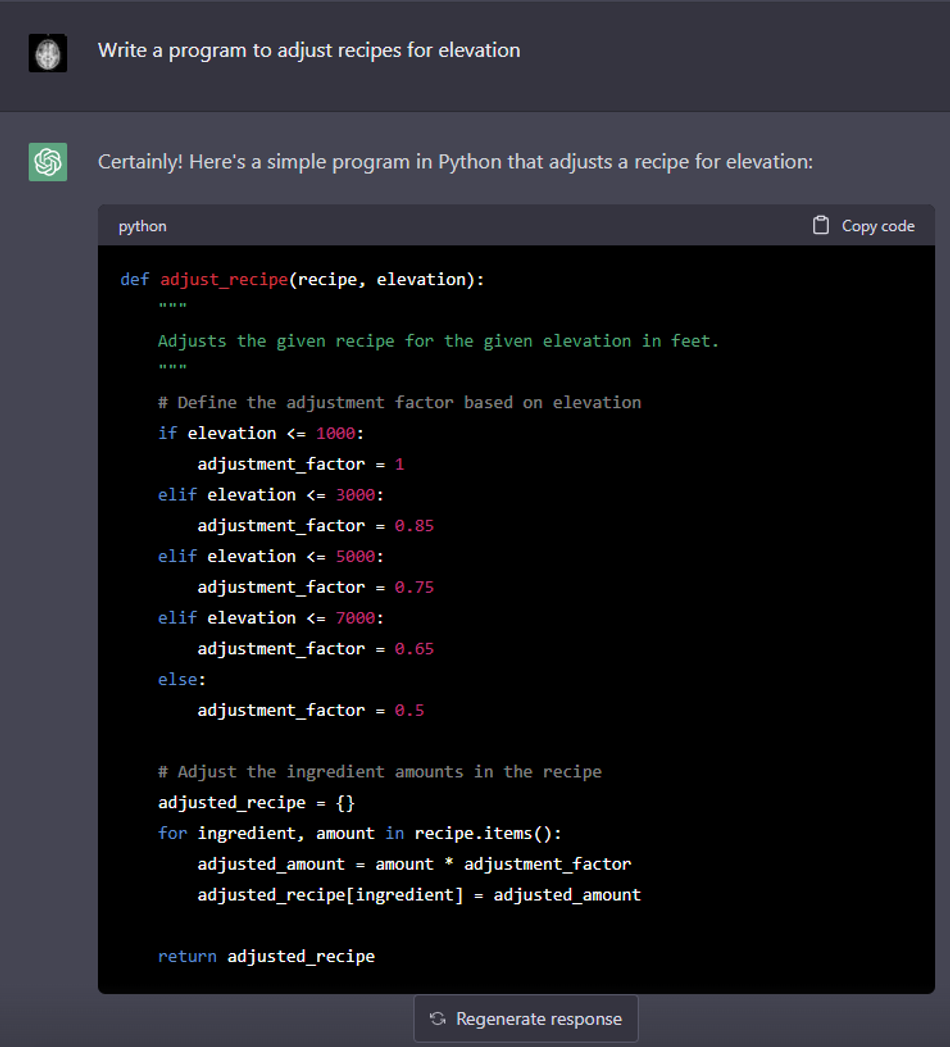Click the comment "# Define the adjustment factor based on elevation"
950x1047 pixels.
coord(399,403)
